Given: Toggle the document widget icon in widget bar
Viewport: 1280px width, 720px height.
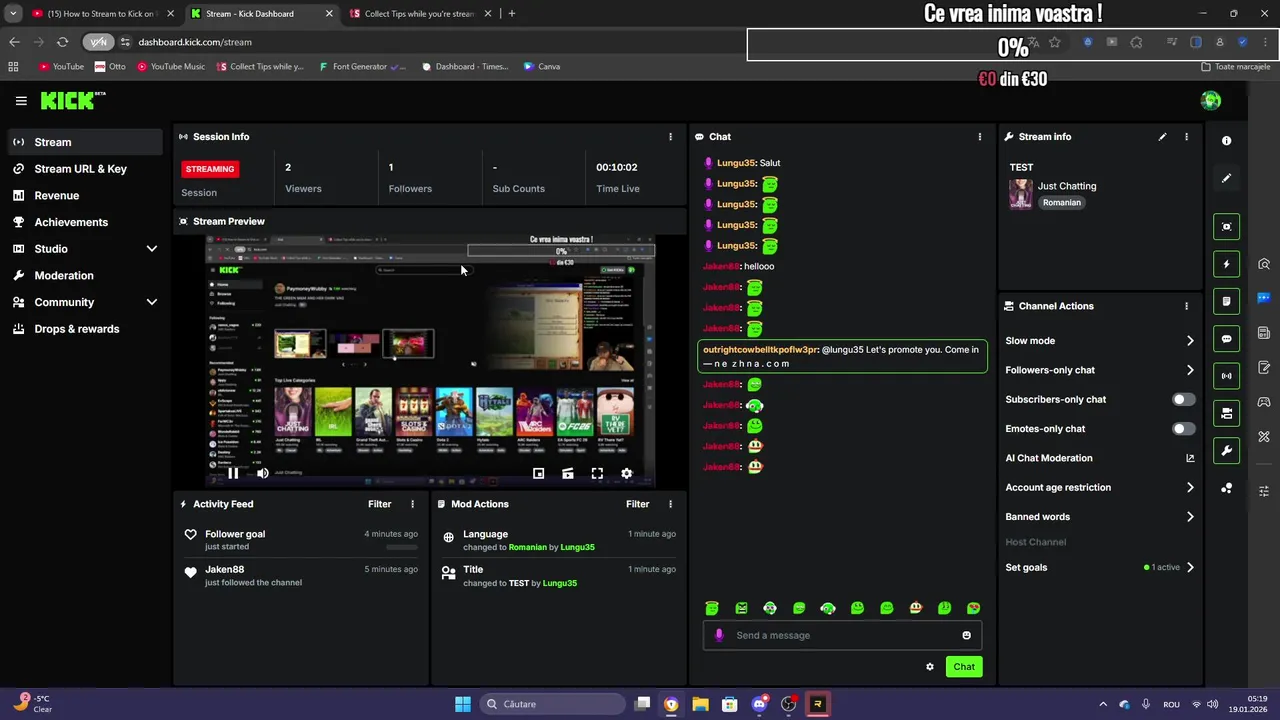Looking at the screenshot, I should tap(1227, 301).
